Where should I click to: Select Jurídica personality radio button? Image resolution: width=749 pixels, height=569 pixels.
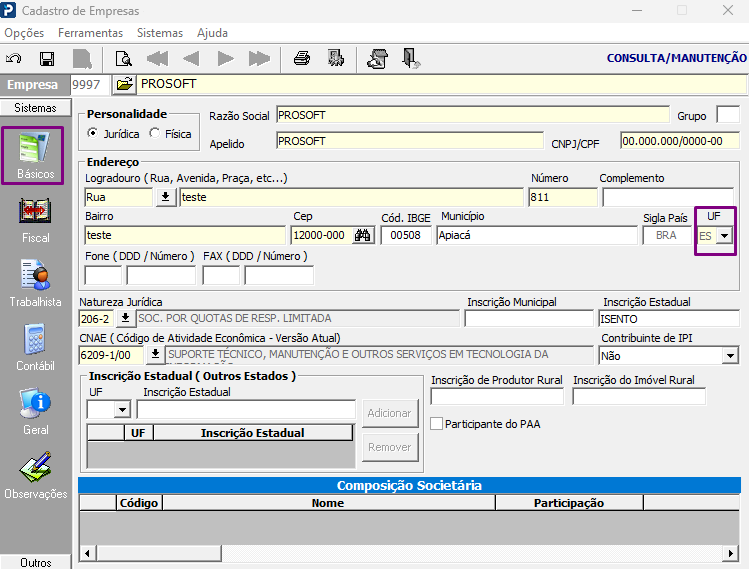coord(92,133)
